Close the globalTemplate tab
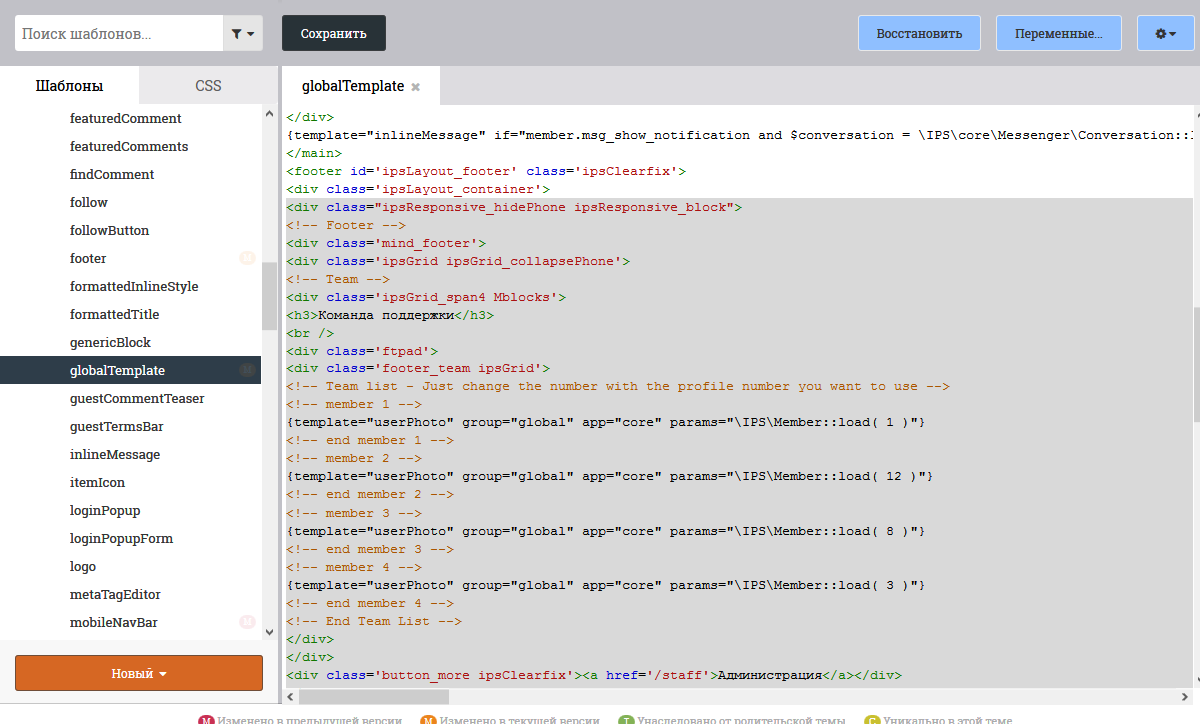The image size is (1200, 724). click(416, 87)
